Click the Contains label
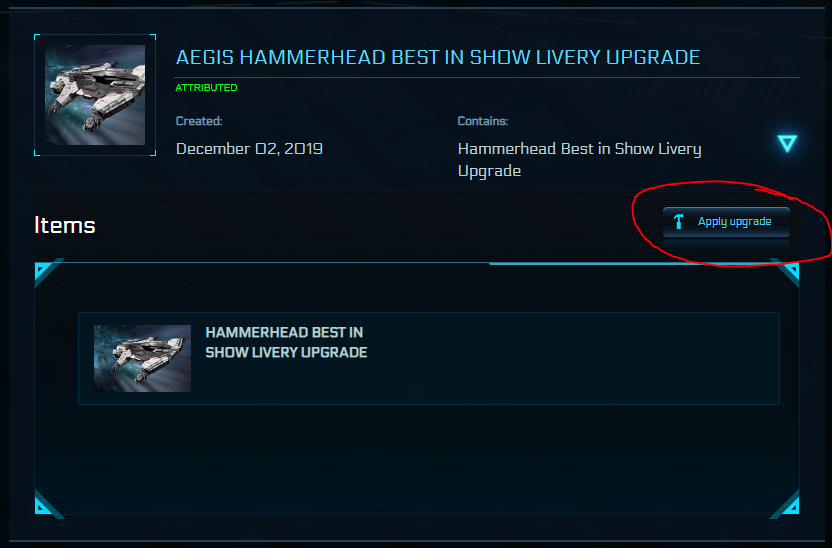Image resolution: width=832 pixels, height=548 pixels. (x=483, y=121)
